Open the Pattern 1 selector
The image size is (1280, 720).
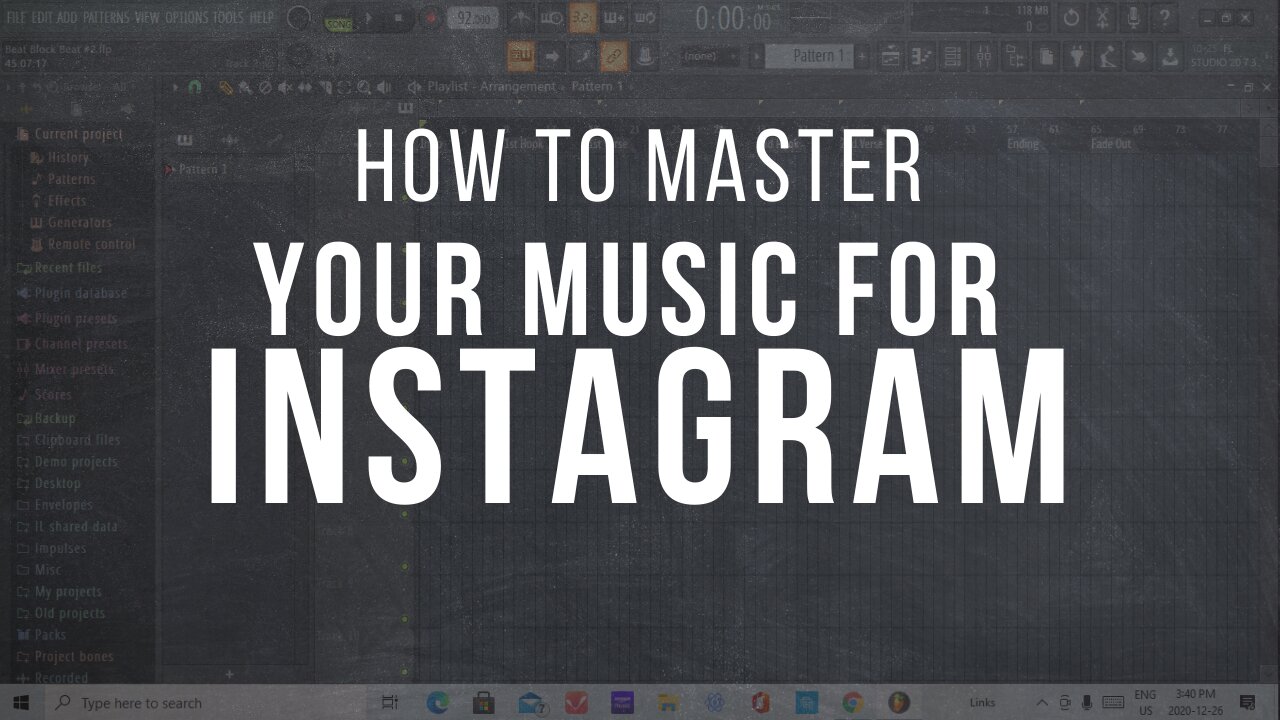(809, 56)
